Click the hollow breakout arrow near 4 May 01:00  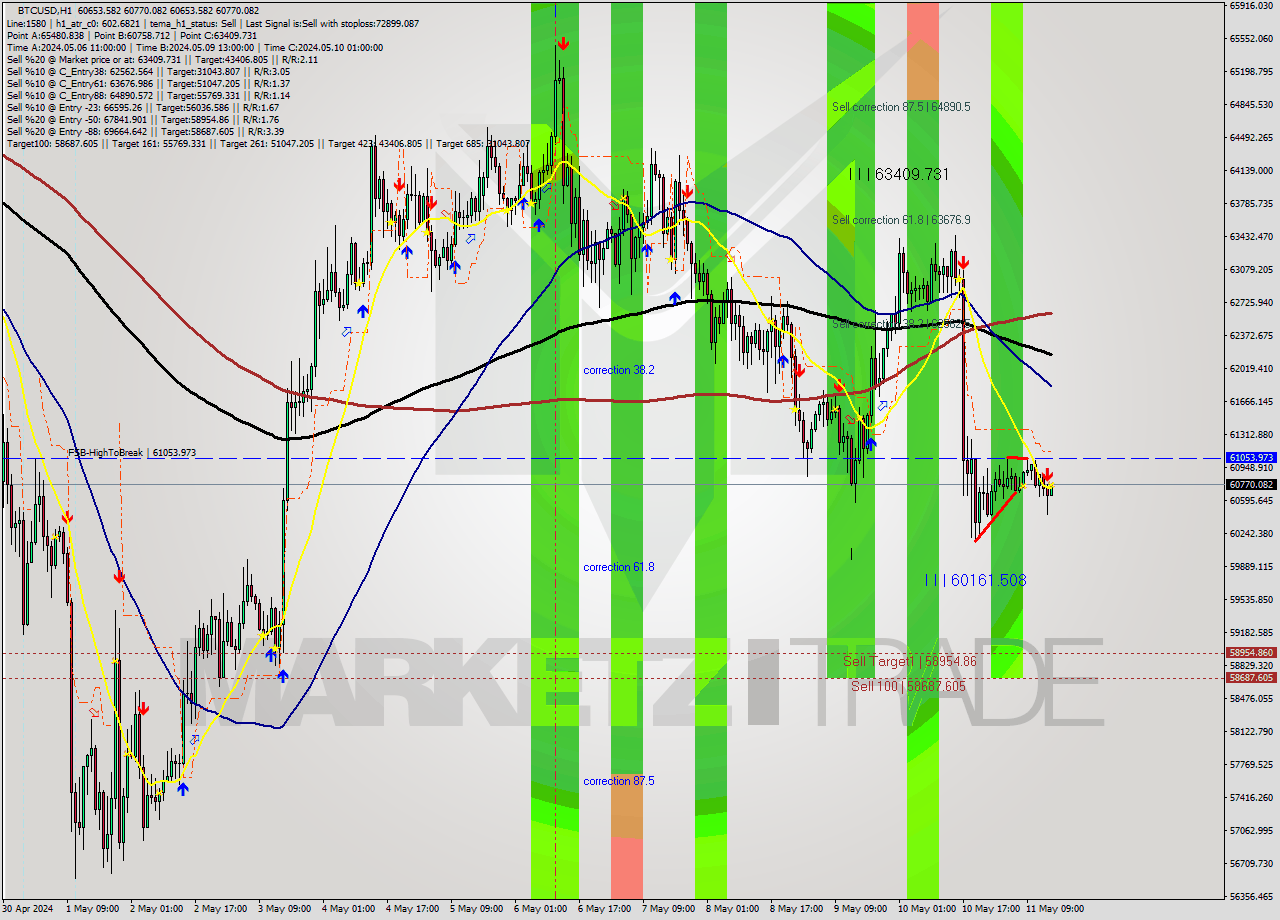click(x=345, y=330)
